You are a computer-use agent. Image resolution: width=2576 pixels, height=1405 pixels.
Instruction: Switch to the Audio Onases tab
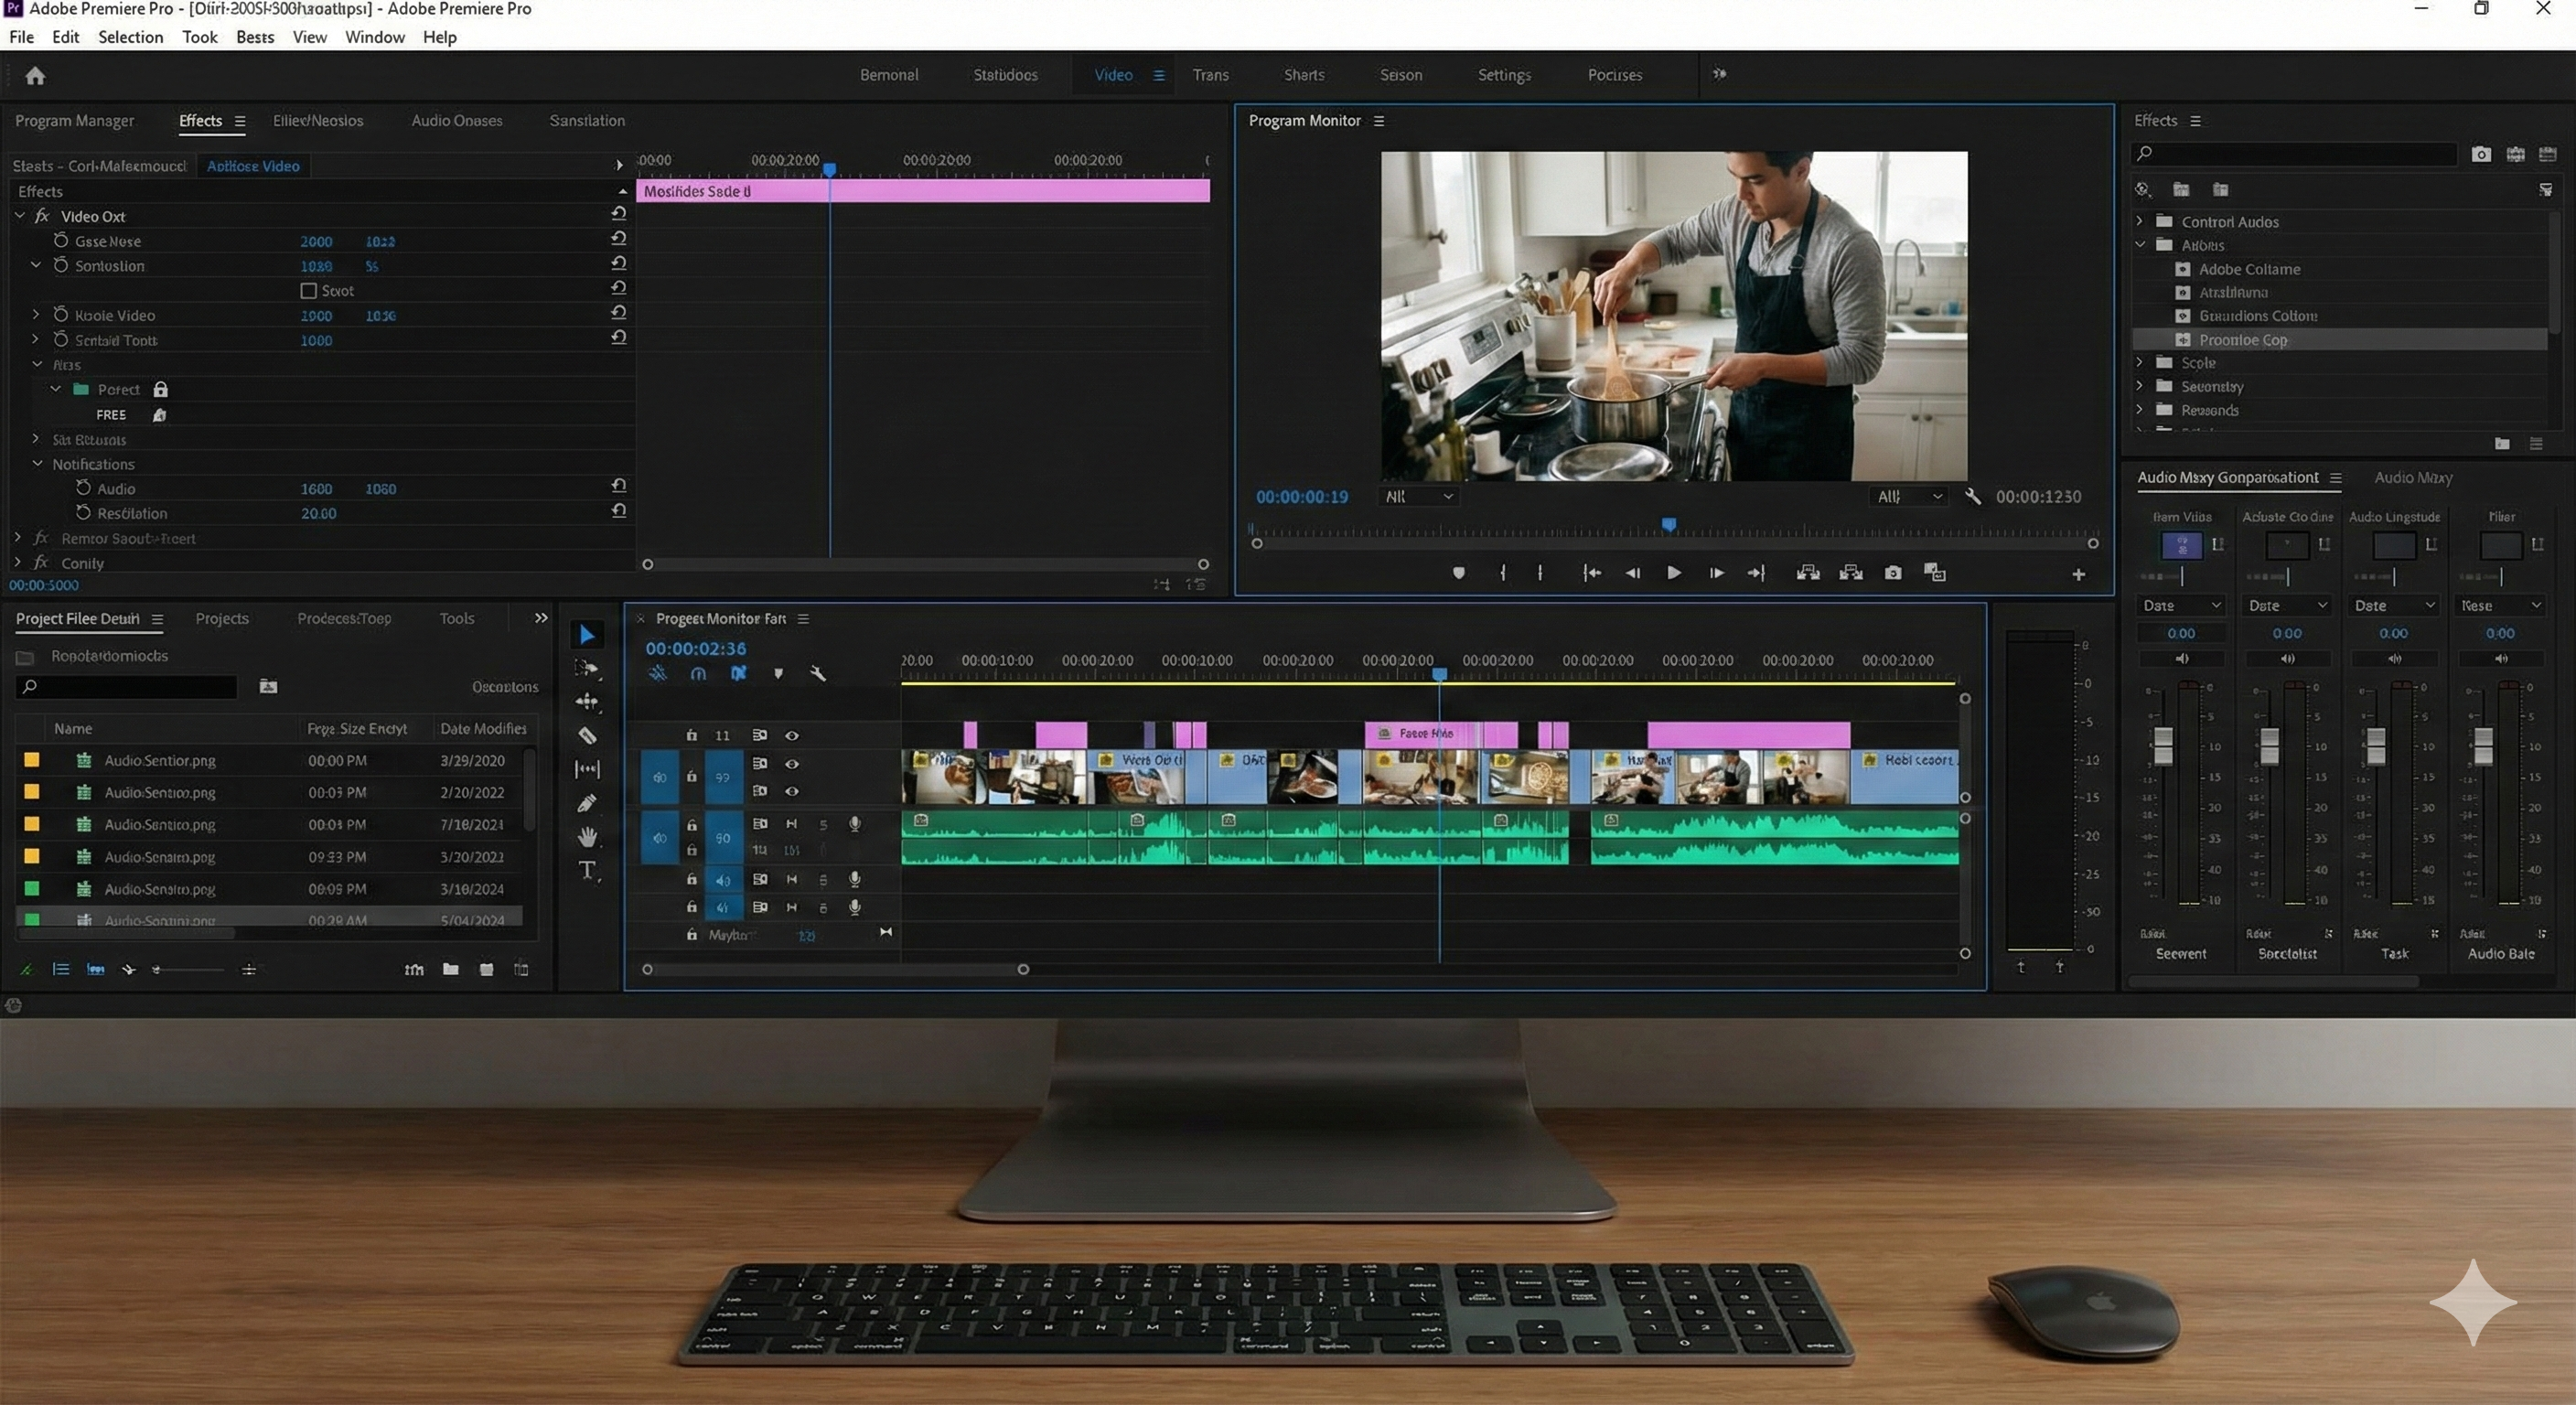point(456,121)
